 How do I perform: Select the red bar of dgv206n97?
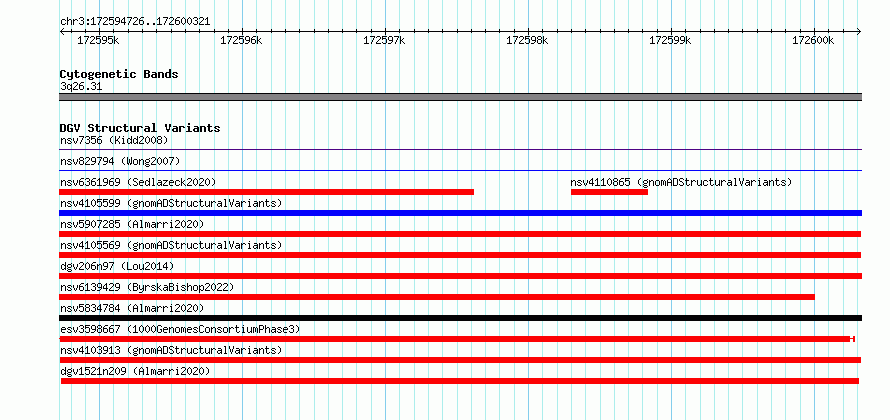pos(460,276)
